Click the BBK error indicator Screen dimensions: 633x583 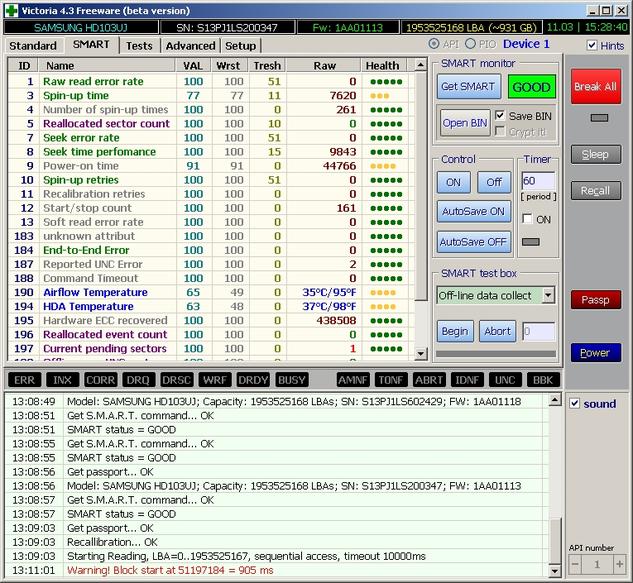click(x=543, y=380)
